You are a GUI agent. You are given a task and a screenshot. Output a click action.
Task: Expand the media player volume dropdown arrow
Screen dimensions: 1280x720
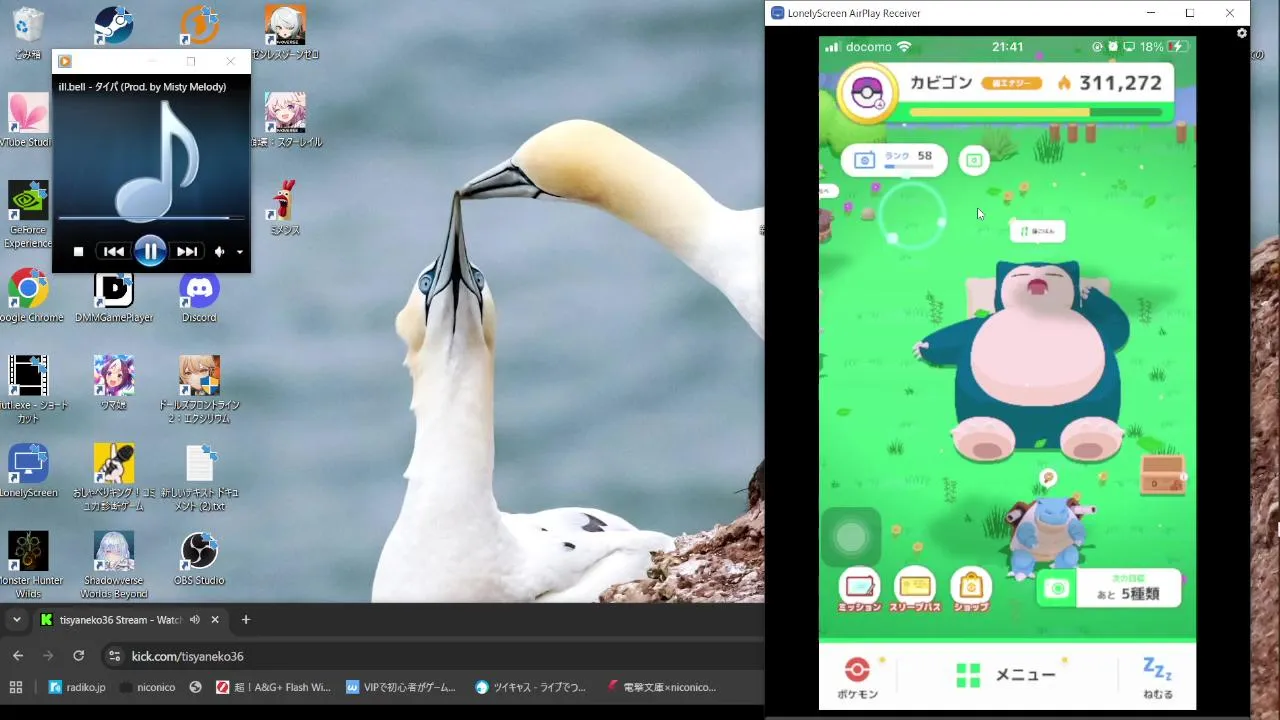[x=240, y=252]
